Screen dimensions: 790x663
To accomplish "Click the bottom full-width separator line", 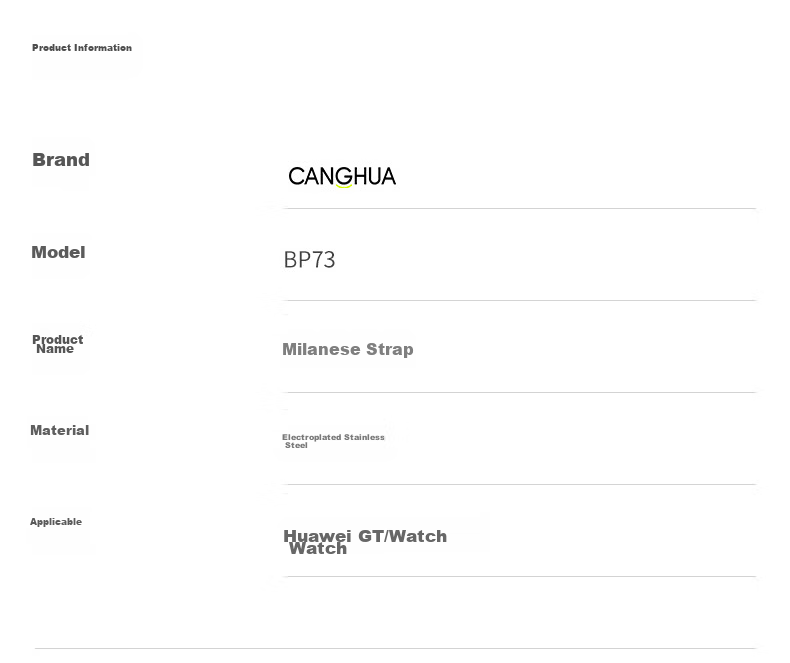I will [396, 648].
